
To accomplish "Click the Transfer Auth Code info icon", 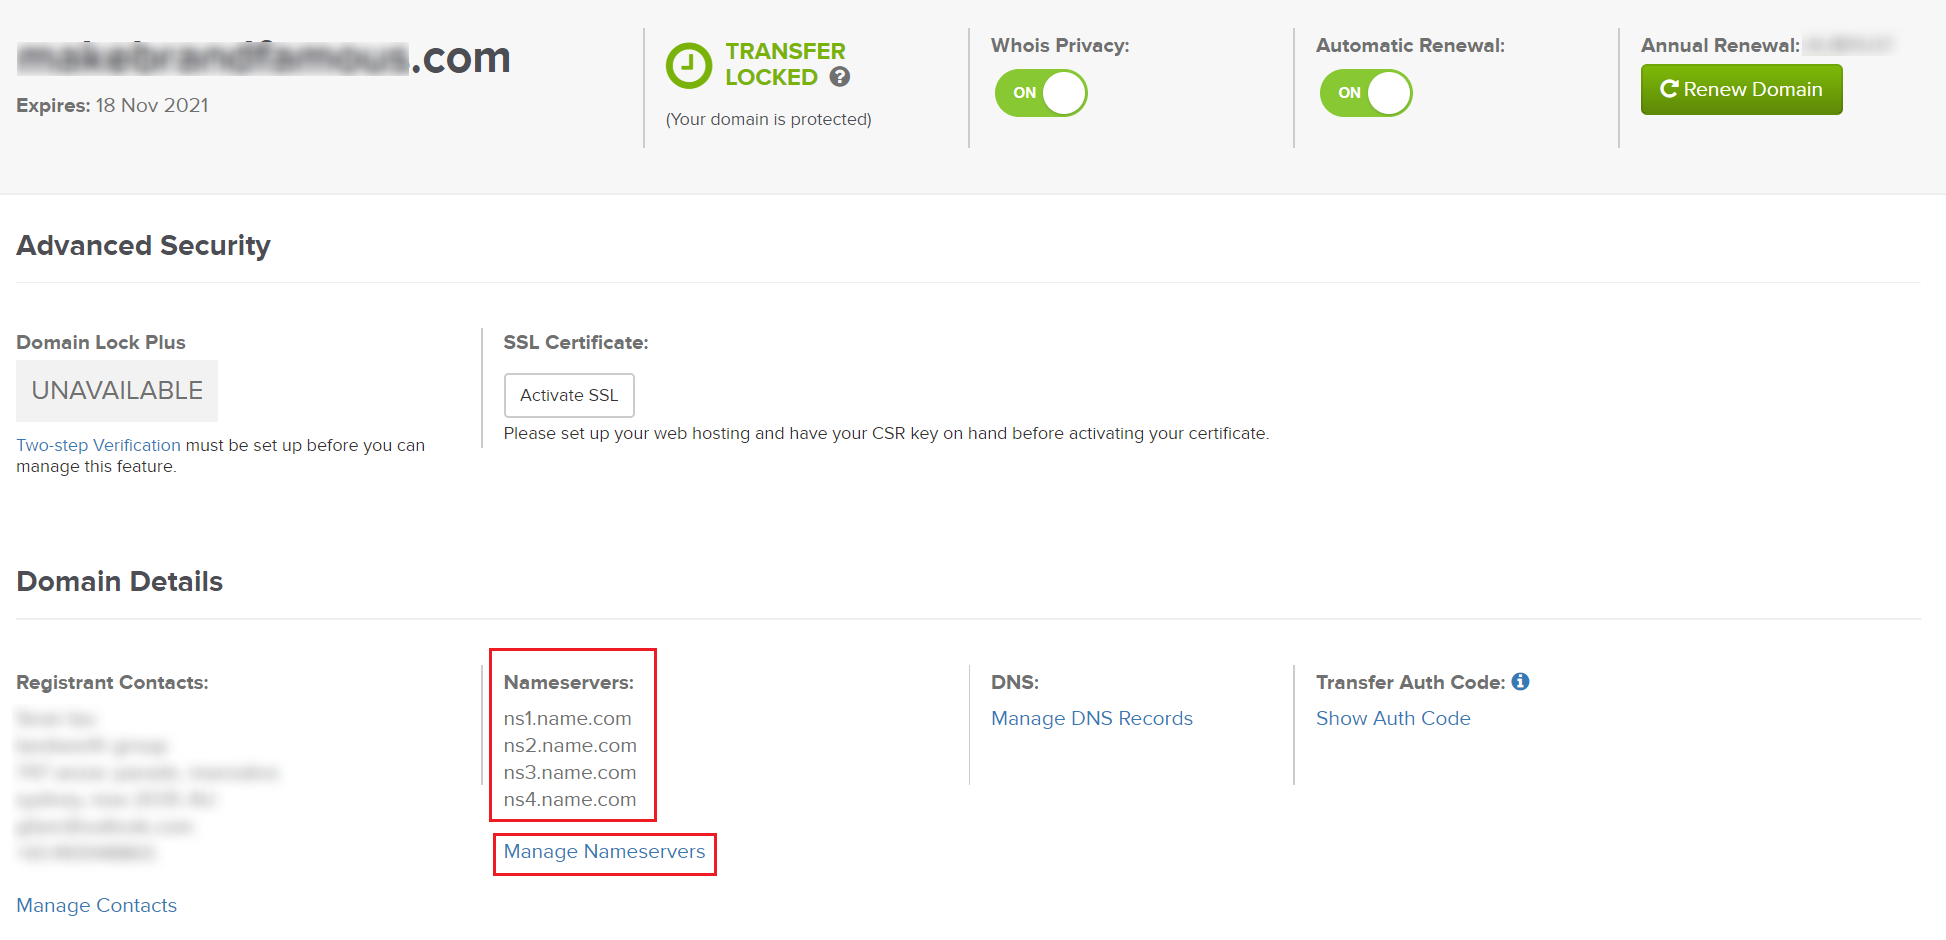I will 1521,681.
